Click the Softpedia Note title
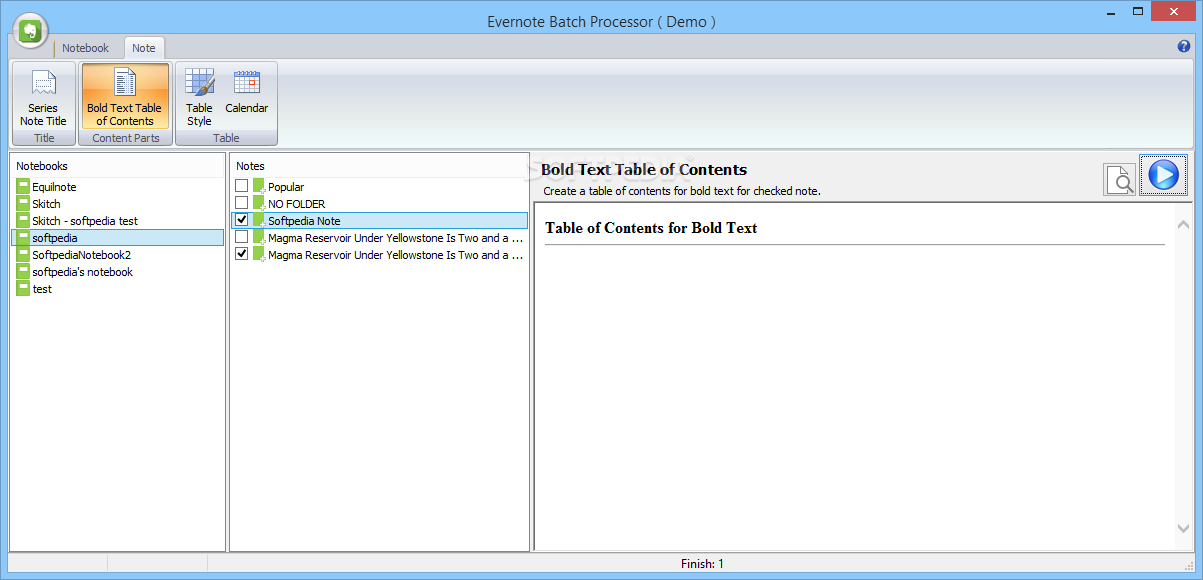1203x580 pixels. (x=304, y=221)
